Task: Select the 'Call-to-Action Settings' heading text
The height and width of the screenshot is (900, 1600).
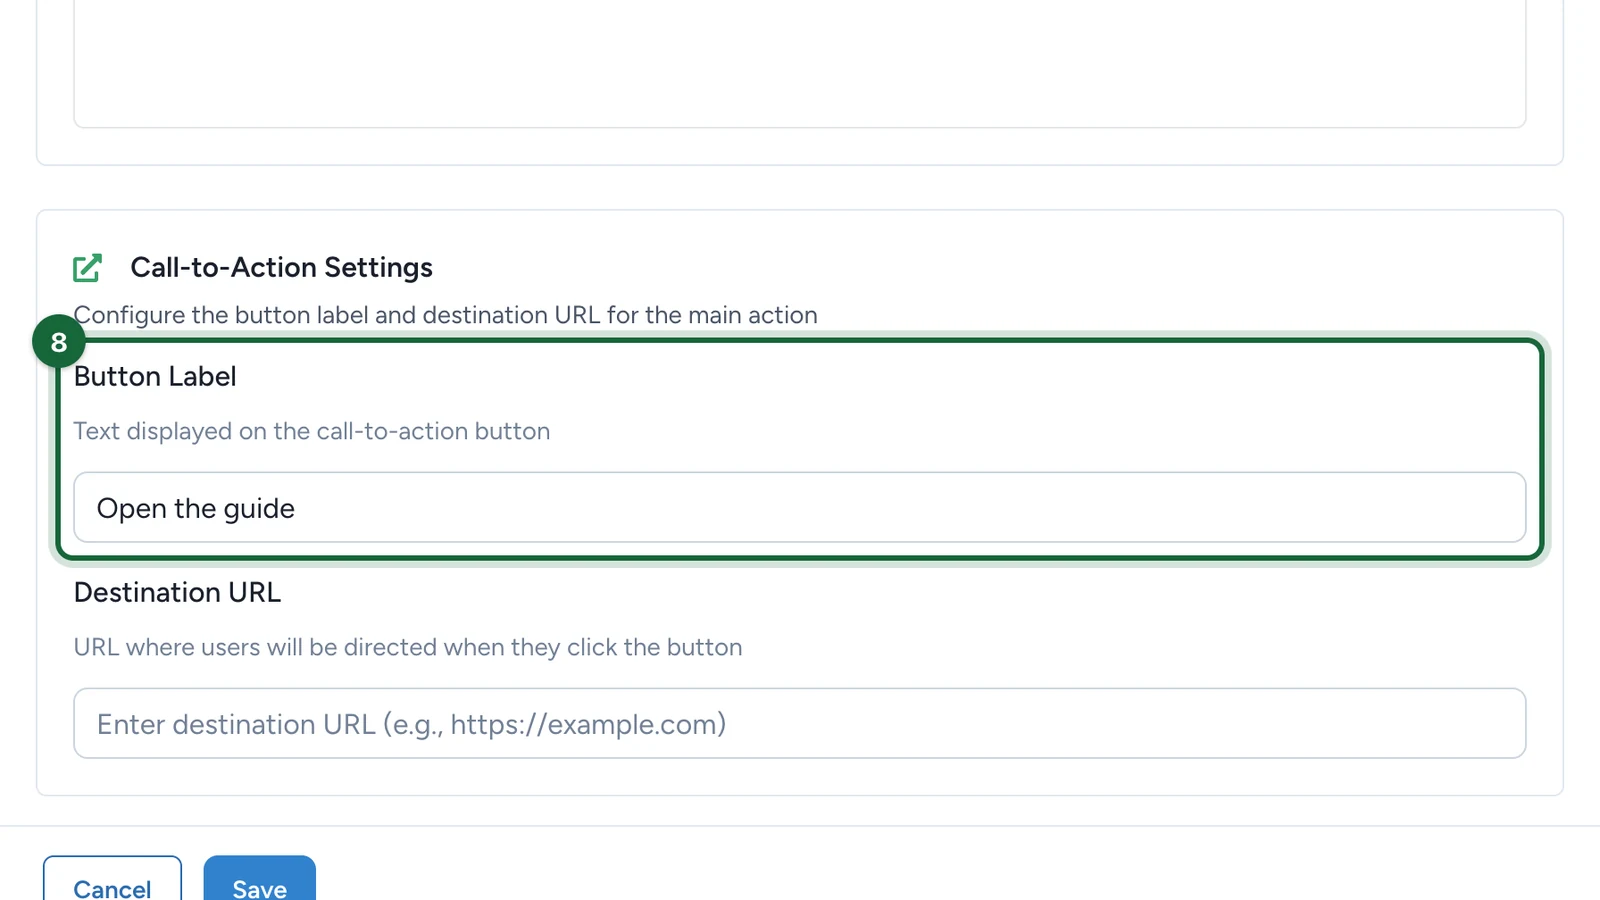Action: (x=281, y=267)
